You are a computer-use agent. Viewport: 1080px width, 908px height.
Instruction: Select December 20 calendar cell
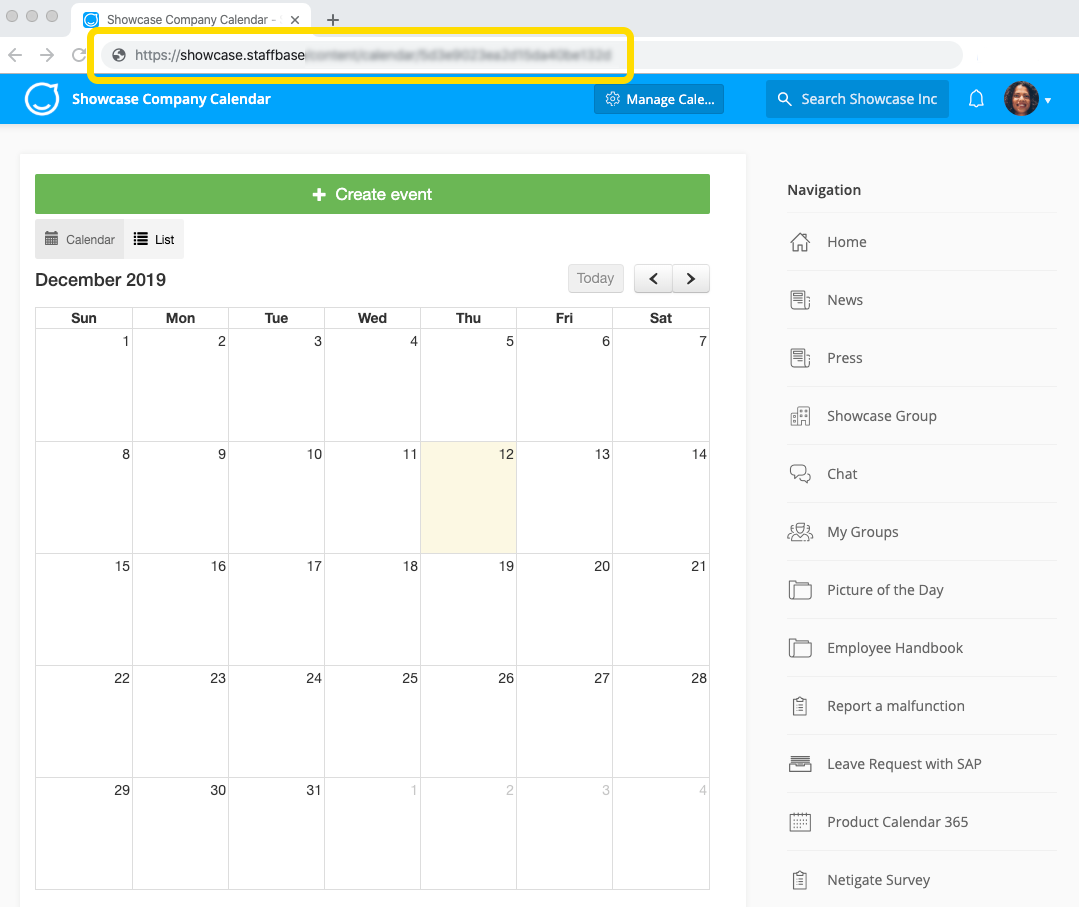tap(564, 610)
